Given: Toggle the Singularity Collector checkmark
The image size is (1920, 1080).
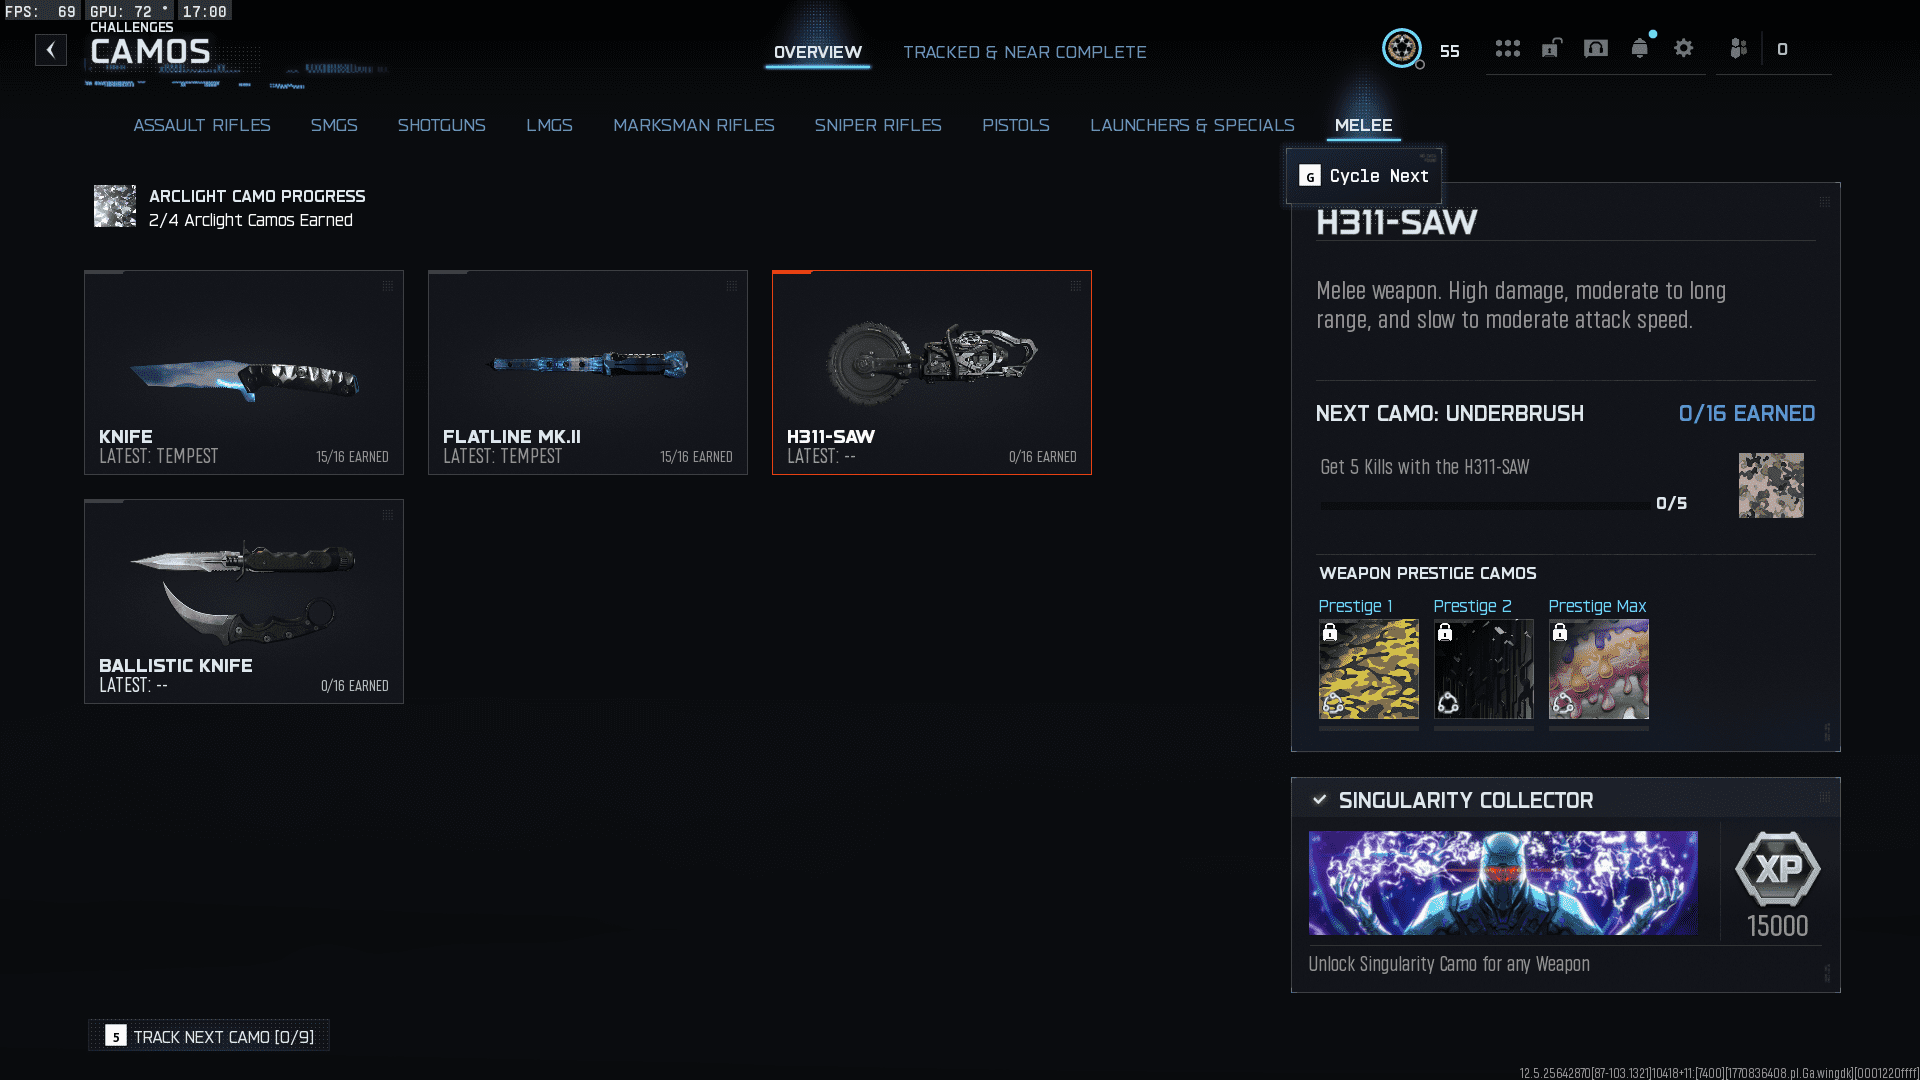Looking at the screenshot, I should [x=1319, y=800].
